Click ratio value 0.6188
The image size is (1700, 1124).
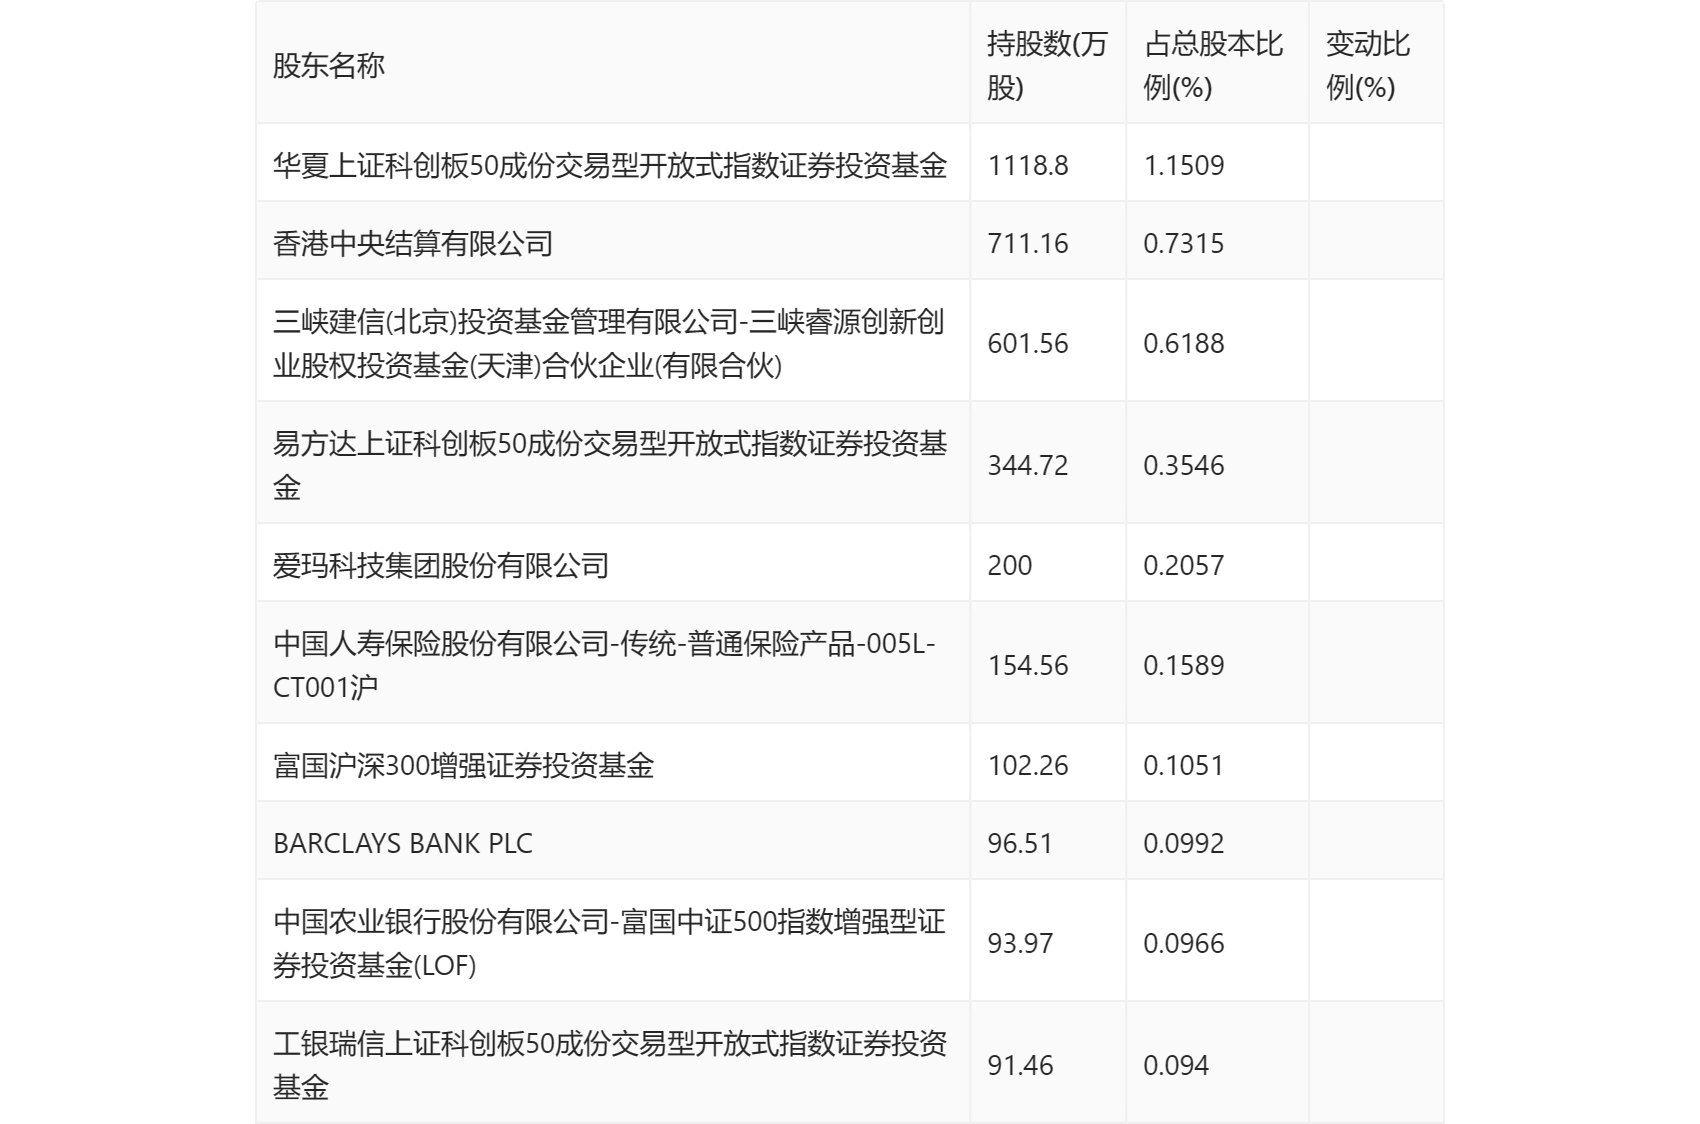(x=1184, y=343)
